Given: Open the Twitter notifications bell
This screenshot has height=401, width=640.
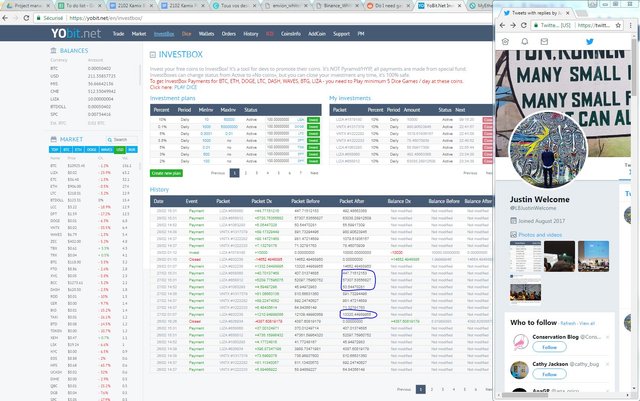Looking at the screenshot, I should pyautogui.click(x=525, y=42).
